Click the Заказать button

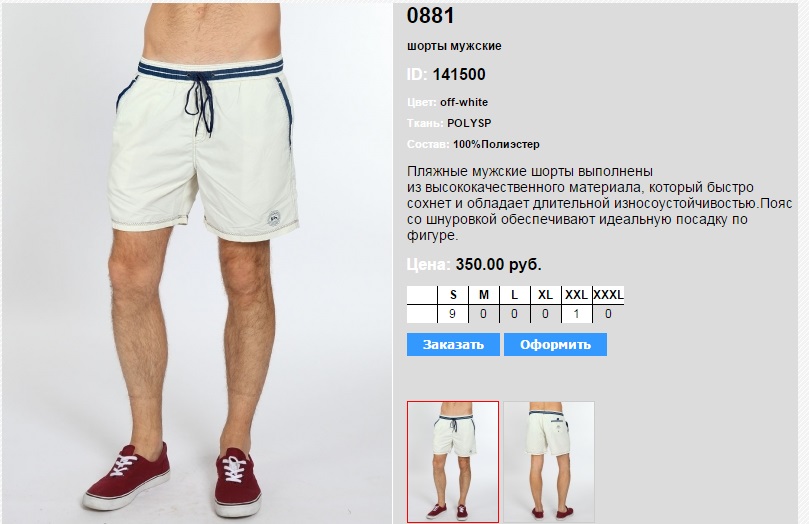click(453, 345)
